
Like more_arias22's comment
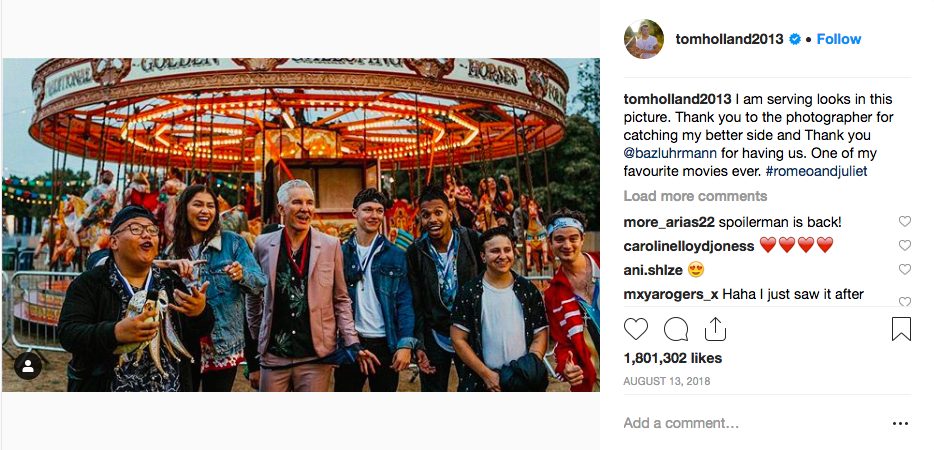[x=905, y=221]
